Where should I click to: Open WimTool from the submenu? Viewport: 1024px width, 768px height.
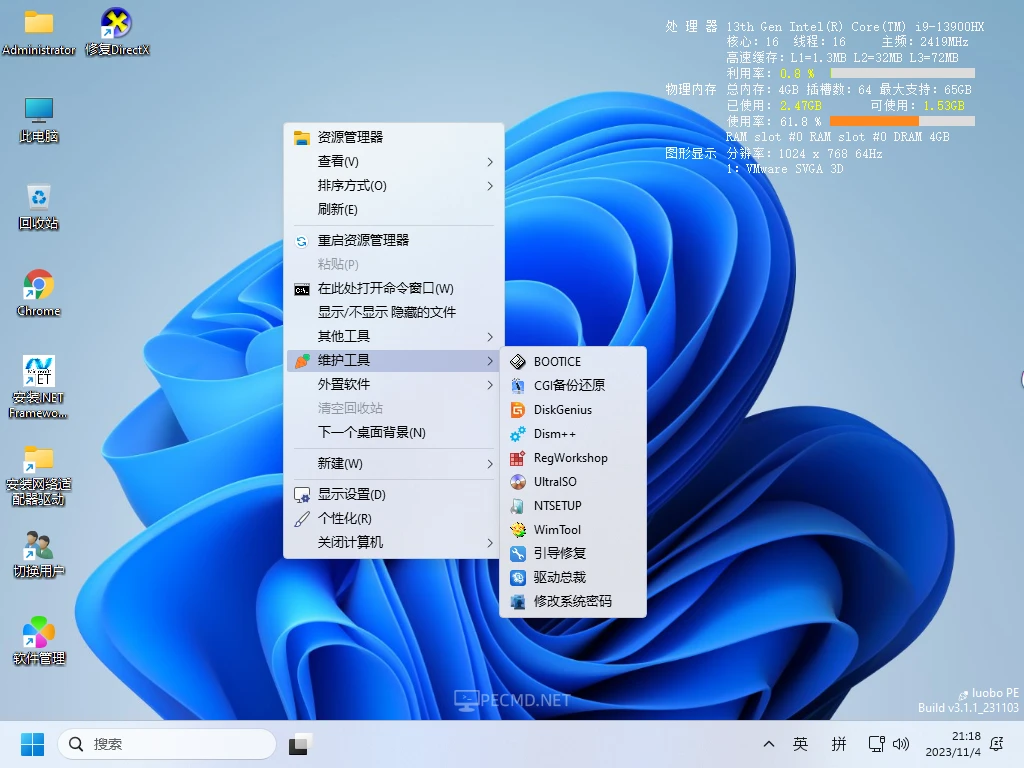point(573,530)
